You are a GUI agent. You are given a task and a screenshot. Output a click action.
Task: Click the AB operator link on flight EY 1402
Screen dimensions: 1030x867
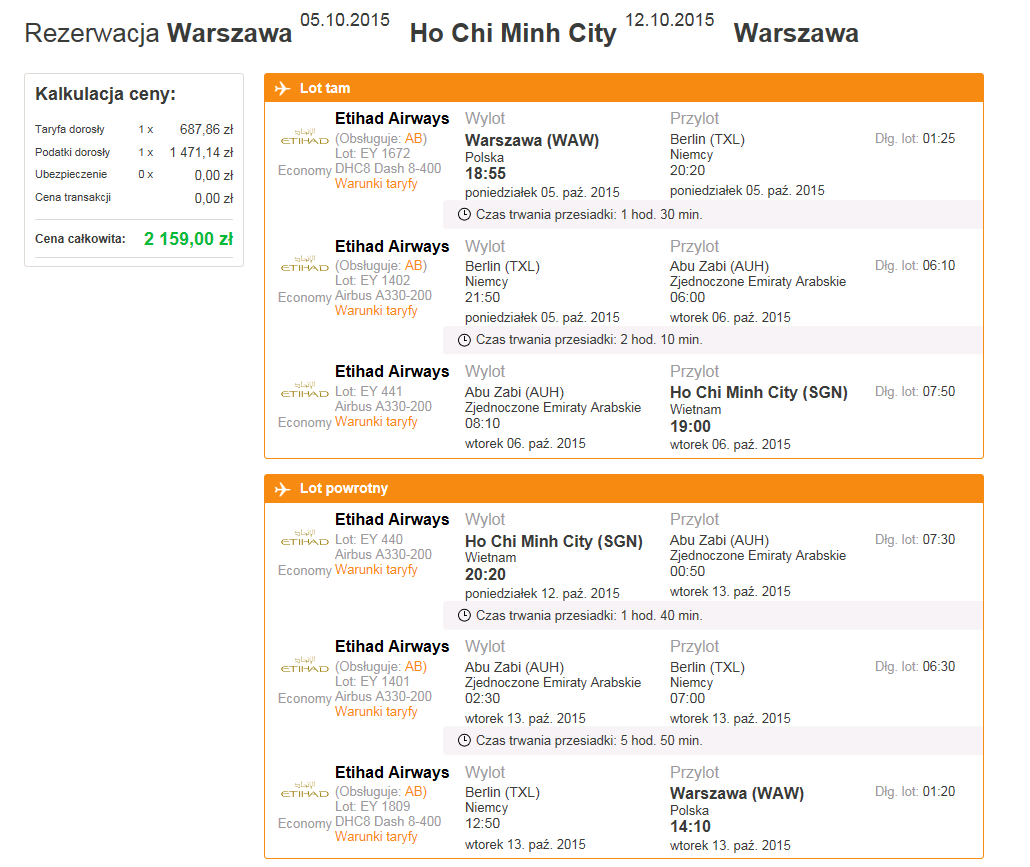[x=414, y=265]
